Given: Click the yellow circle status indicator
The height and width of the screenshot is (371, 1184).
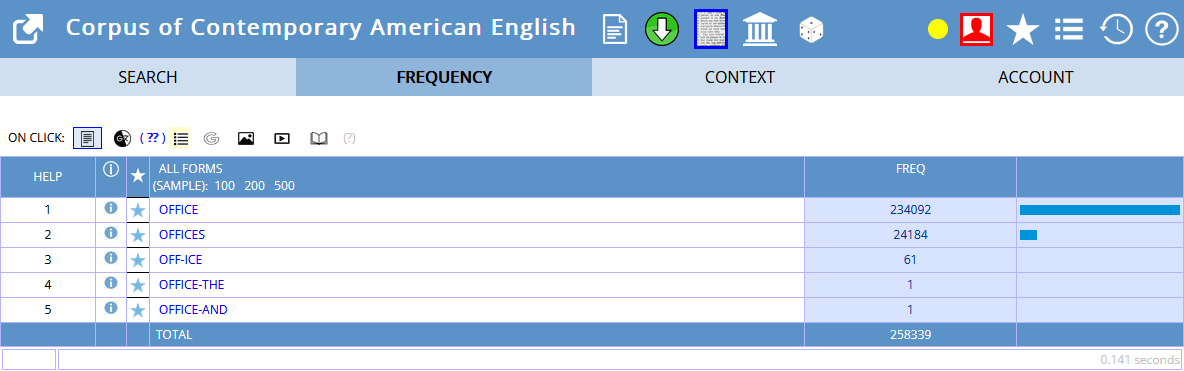Looking at the screenshot, I should tap(938, 30).
